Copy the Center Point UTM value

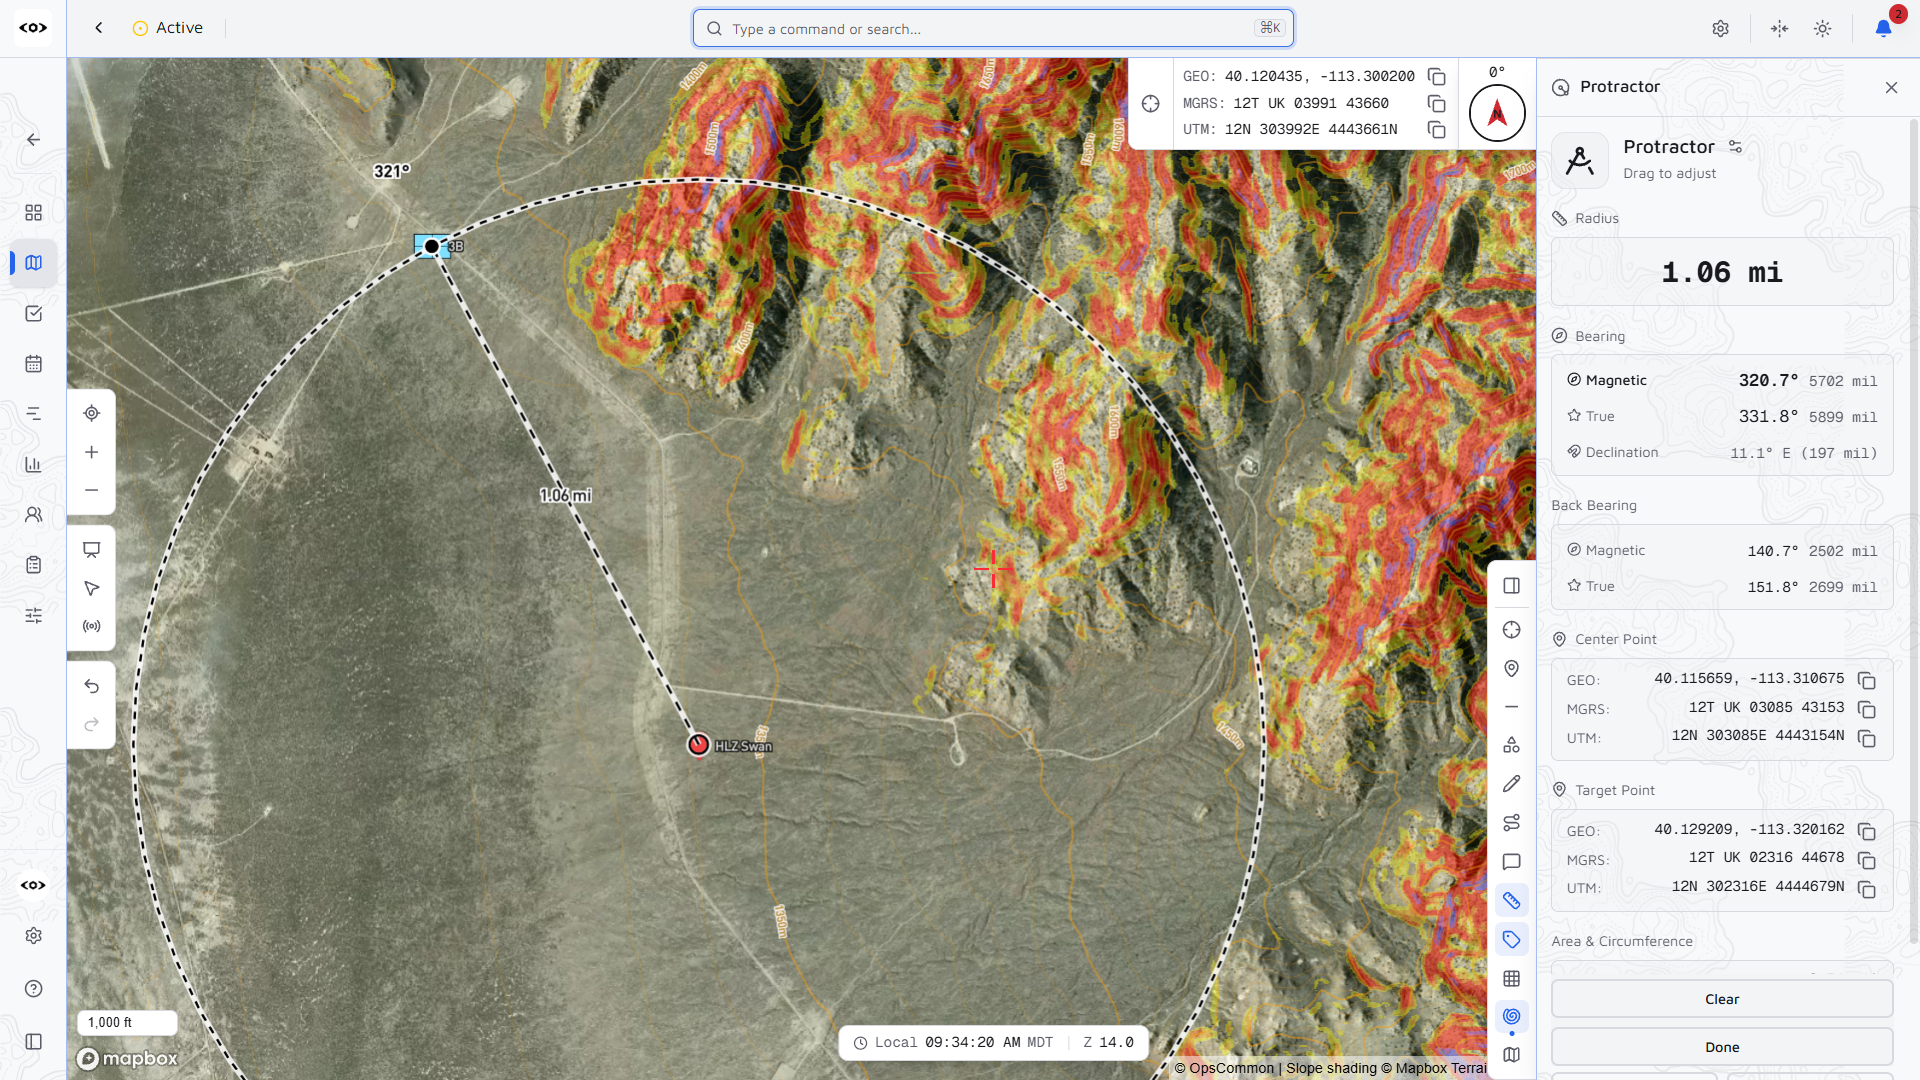pos(1866,738)
